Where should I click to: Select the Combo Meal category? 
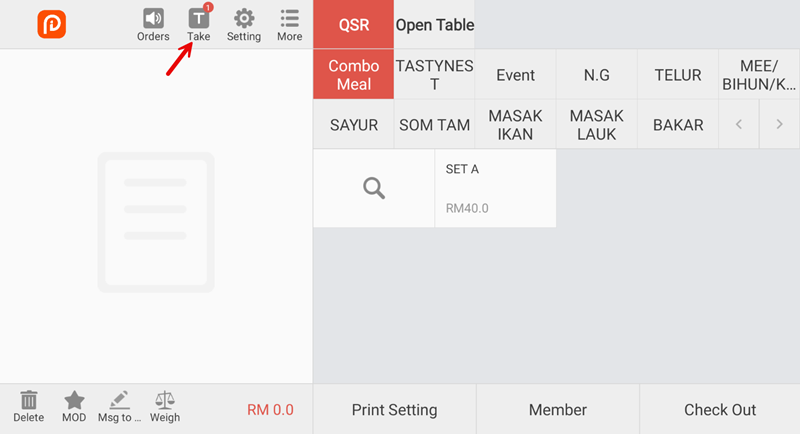354,75
